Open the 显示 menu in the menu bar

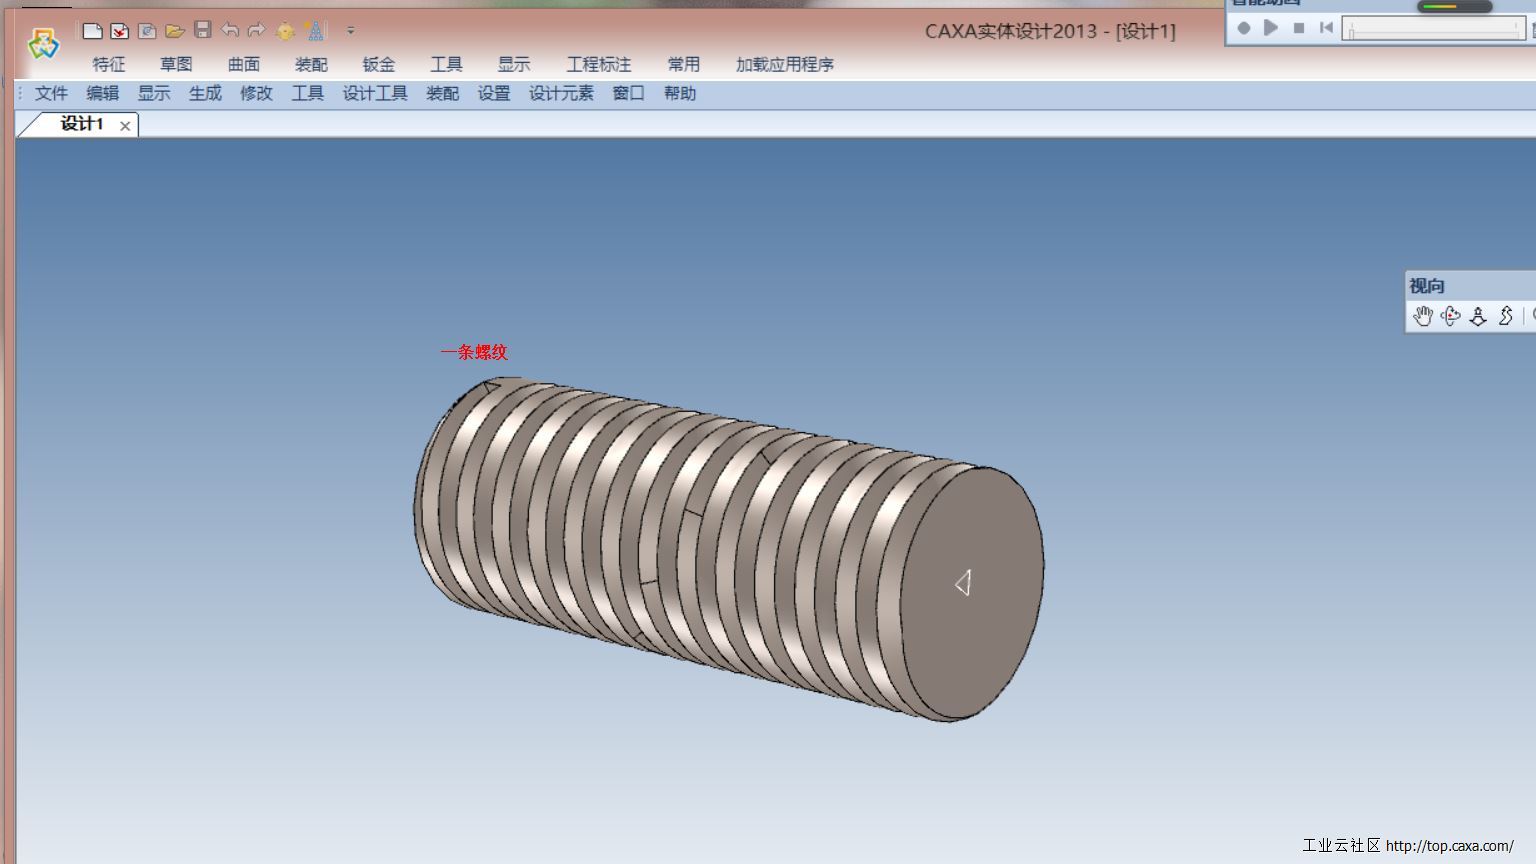pyautogui.click(x=154, y=93)
